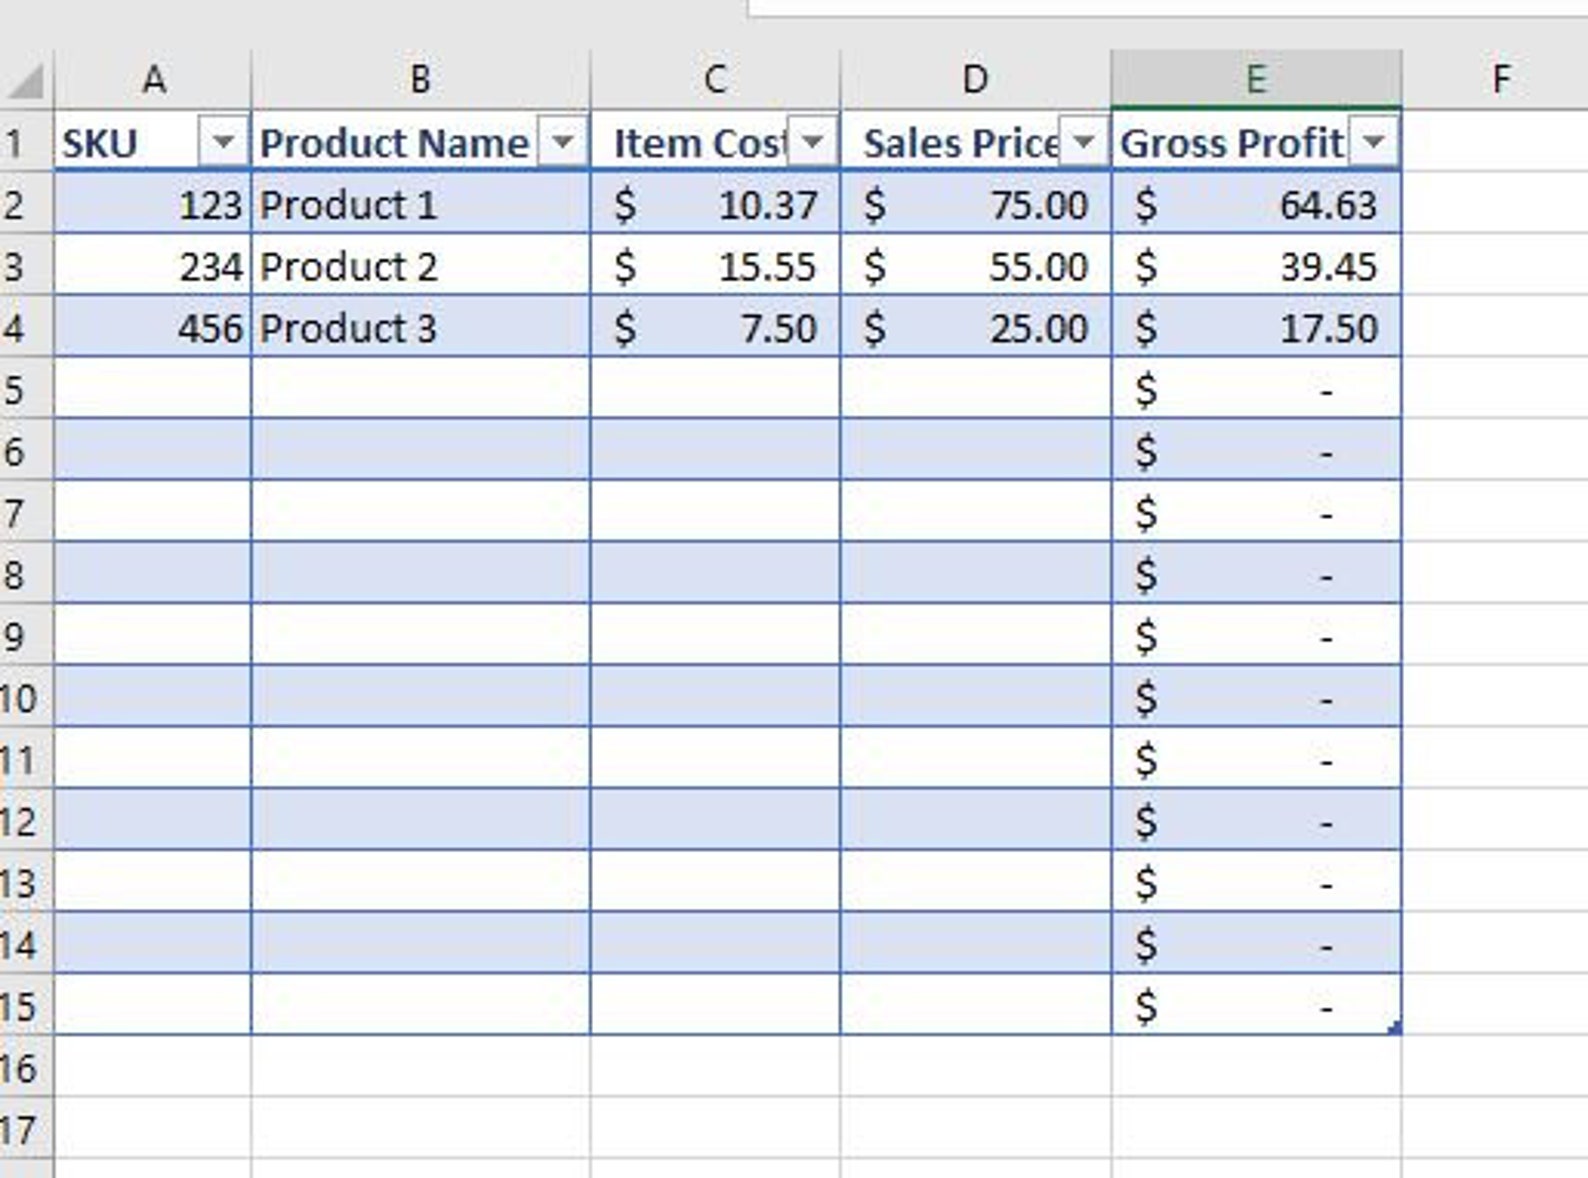The image size is (1588, 1178).
Task: Select the Product 1 cell
Action: (x=421, y=205)
